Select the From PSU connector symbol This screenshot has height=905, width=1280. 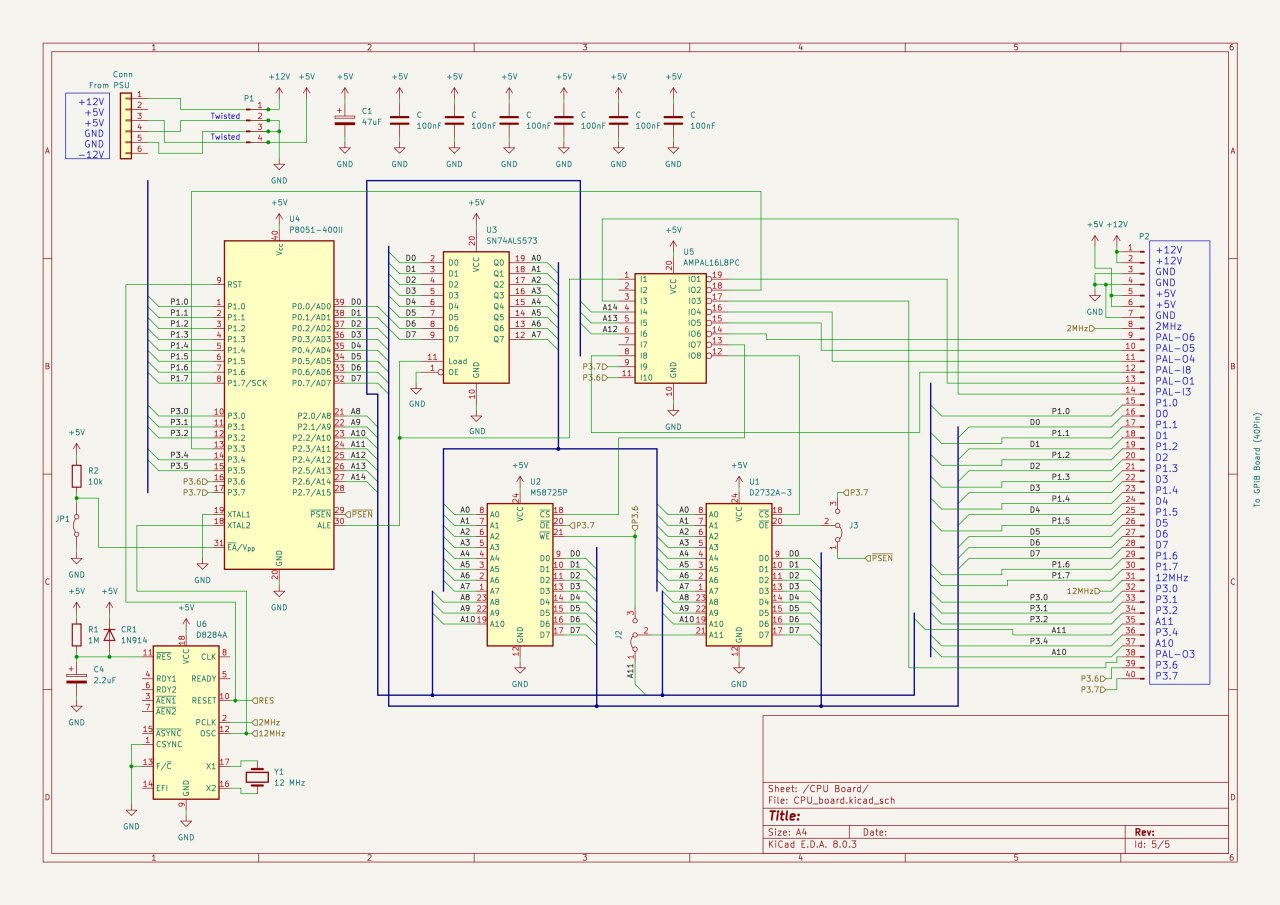pos(126,122)
